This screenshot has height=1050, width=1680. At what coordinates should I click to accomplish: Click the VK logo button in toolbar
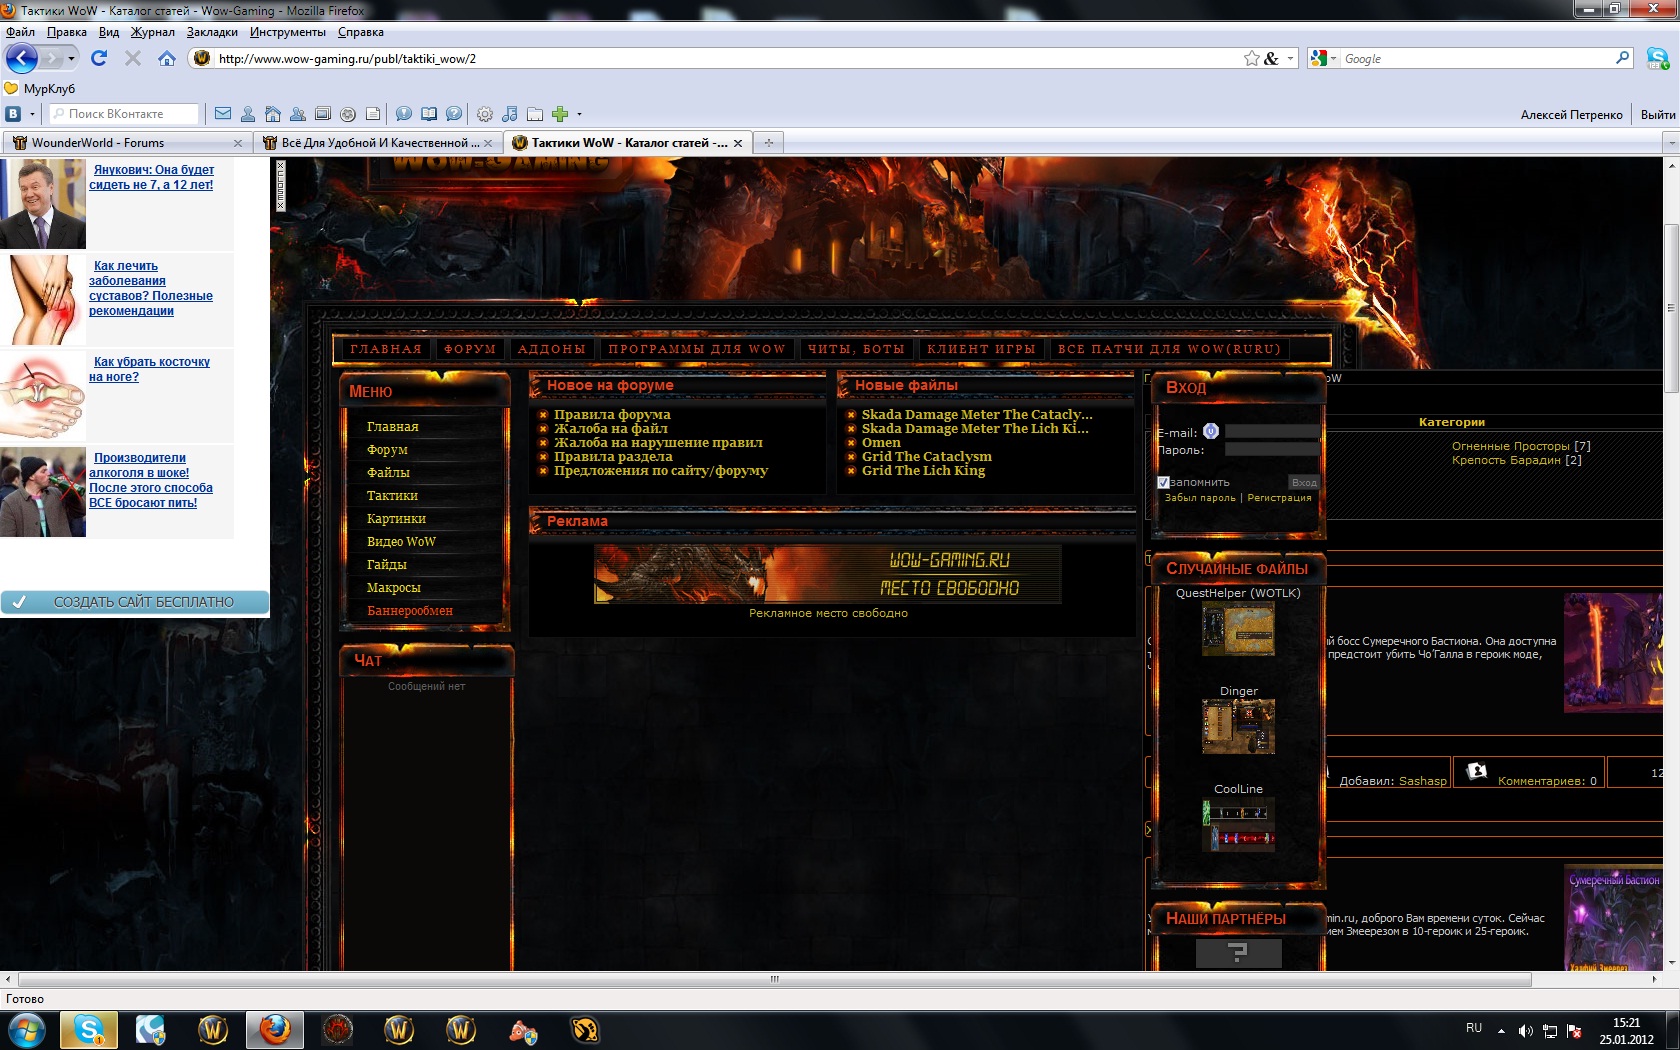pyautogui.click(x=13, y=114)
